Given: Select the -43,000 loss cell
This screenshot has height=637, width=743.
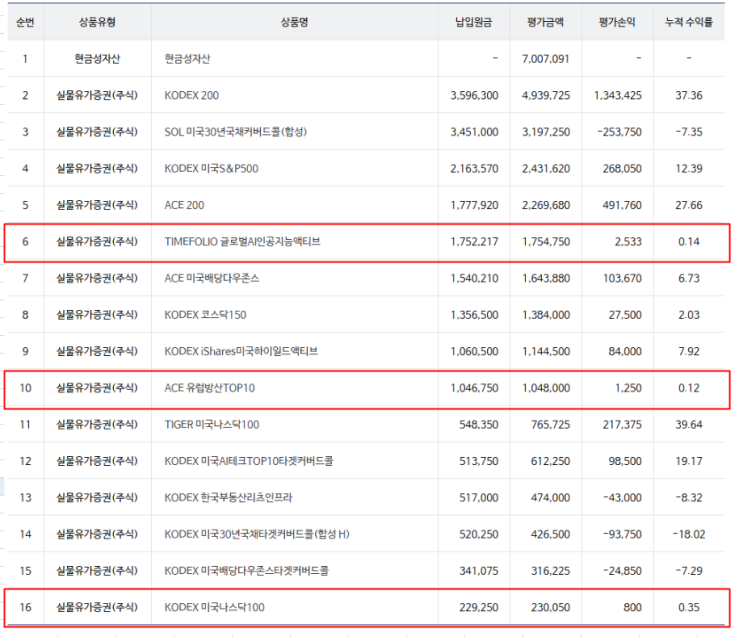Looking at the screenshot, I should [622, 498].
